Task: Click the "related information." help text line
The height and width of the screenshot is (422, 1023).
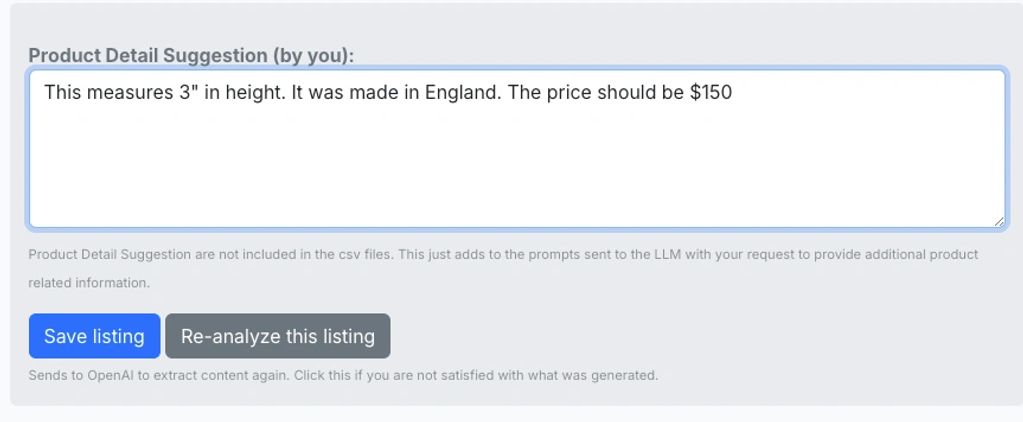Action: coord(88,283)
